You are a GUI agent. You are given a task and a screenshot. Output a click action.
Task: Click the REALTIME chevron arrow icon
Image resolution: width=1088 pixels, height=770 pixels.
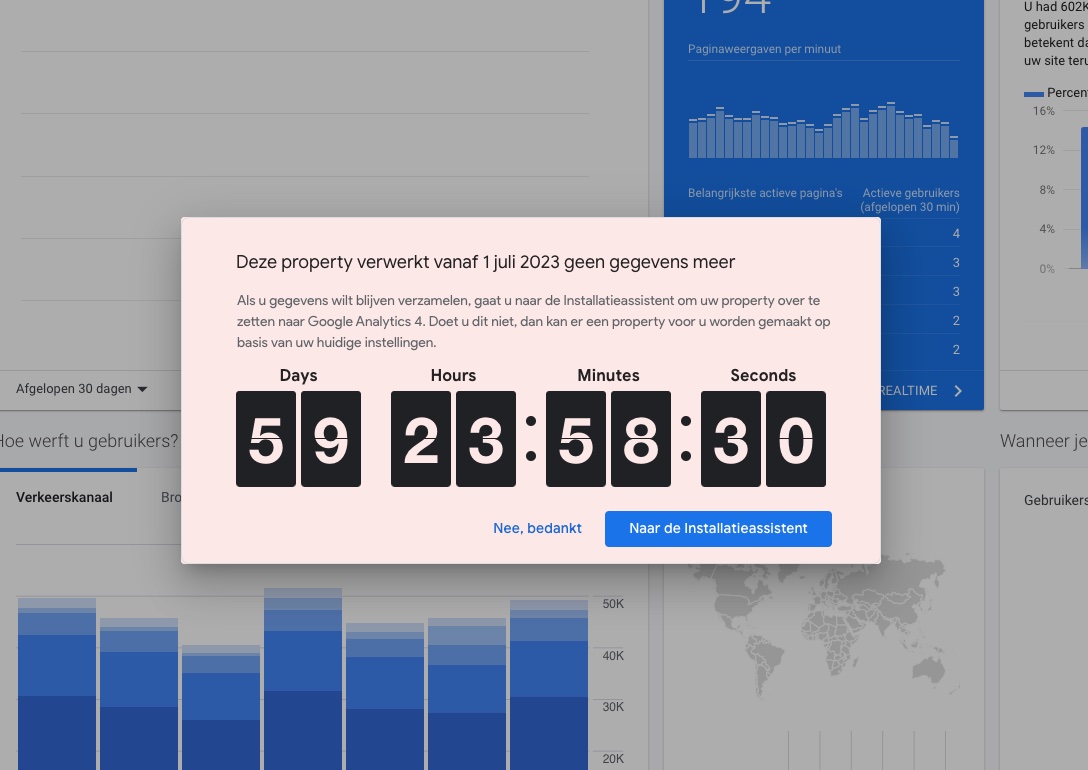958,391
